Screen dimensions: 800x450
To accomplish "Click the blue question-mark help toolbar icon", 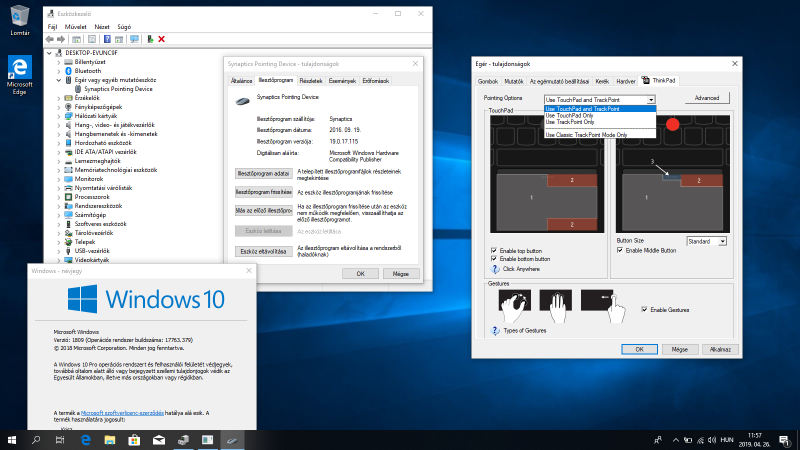I will click(107, 39).
